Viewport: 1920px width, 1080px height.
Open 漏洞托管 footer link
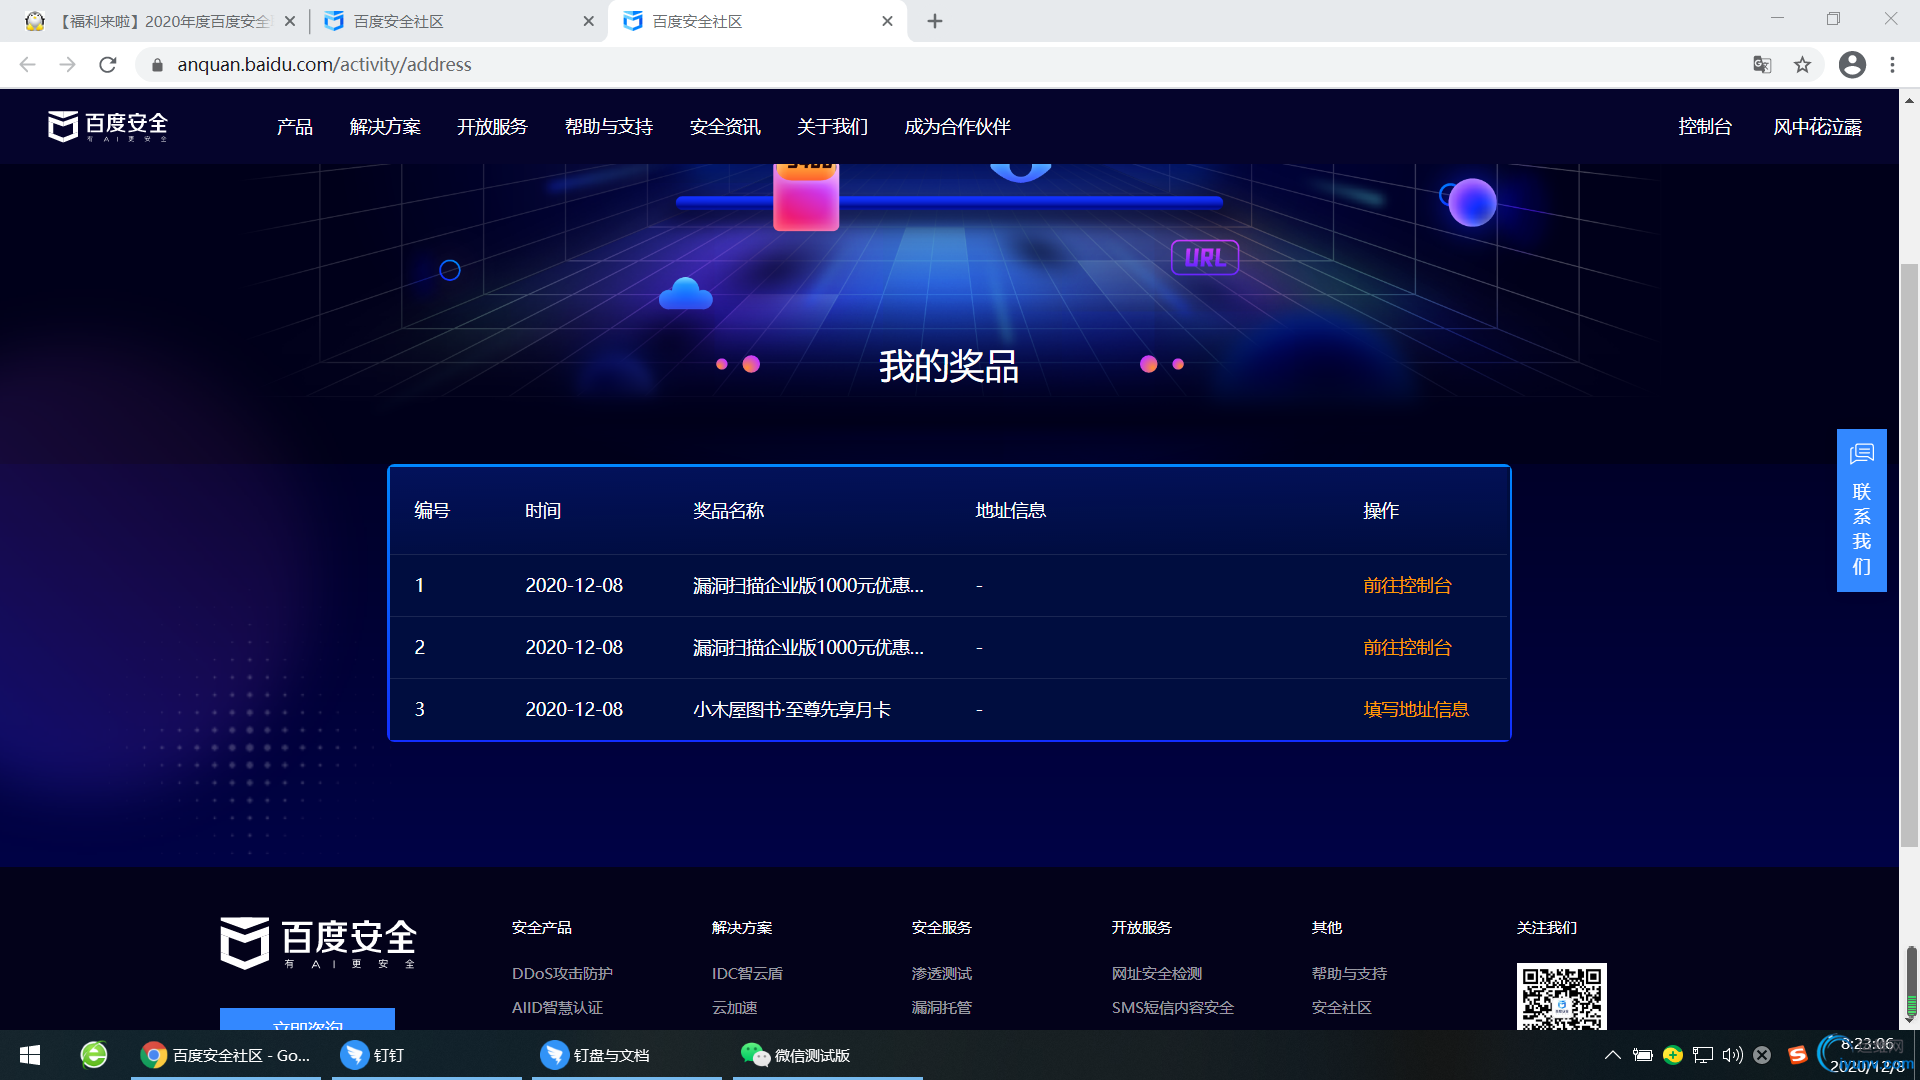click(941, 1008)
